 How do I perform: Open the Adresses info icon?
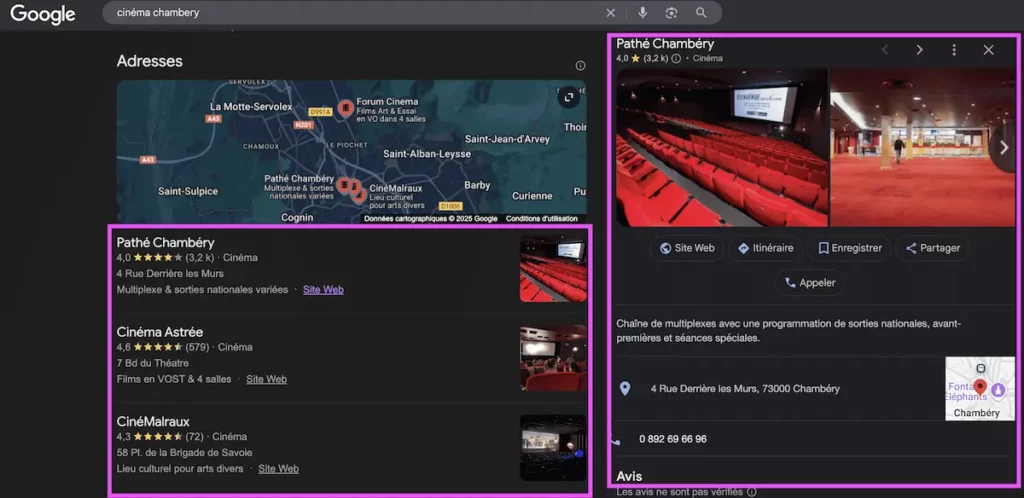[x=580, y=65]
